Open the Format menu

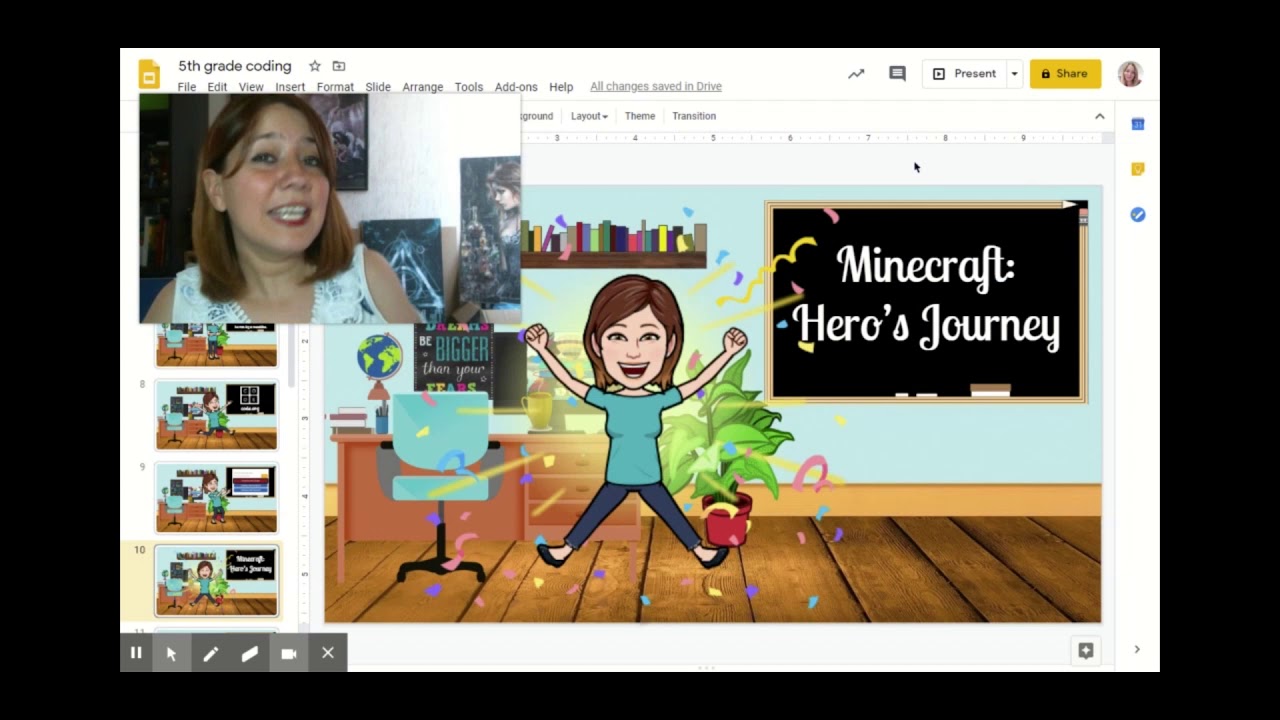click(335, 87)
